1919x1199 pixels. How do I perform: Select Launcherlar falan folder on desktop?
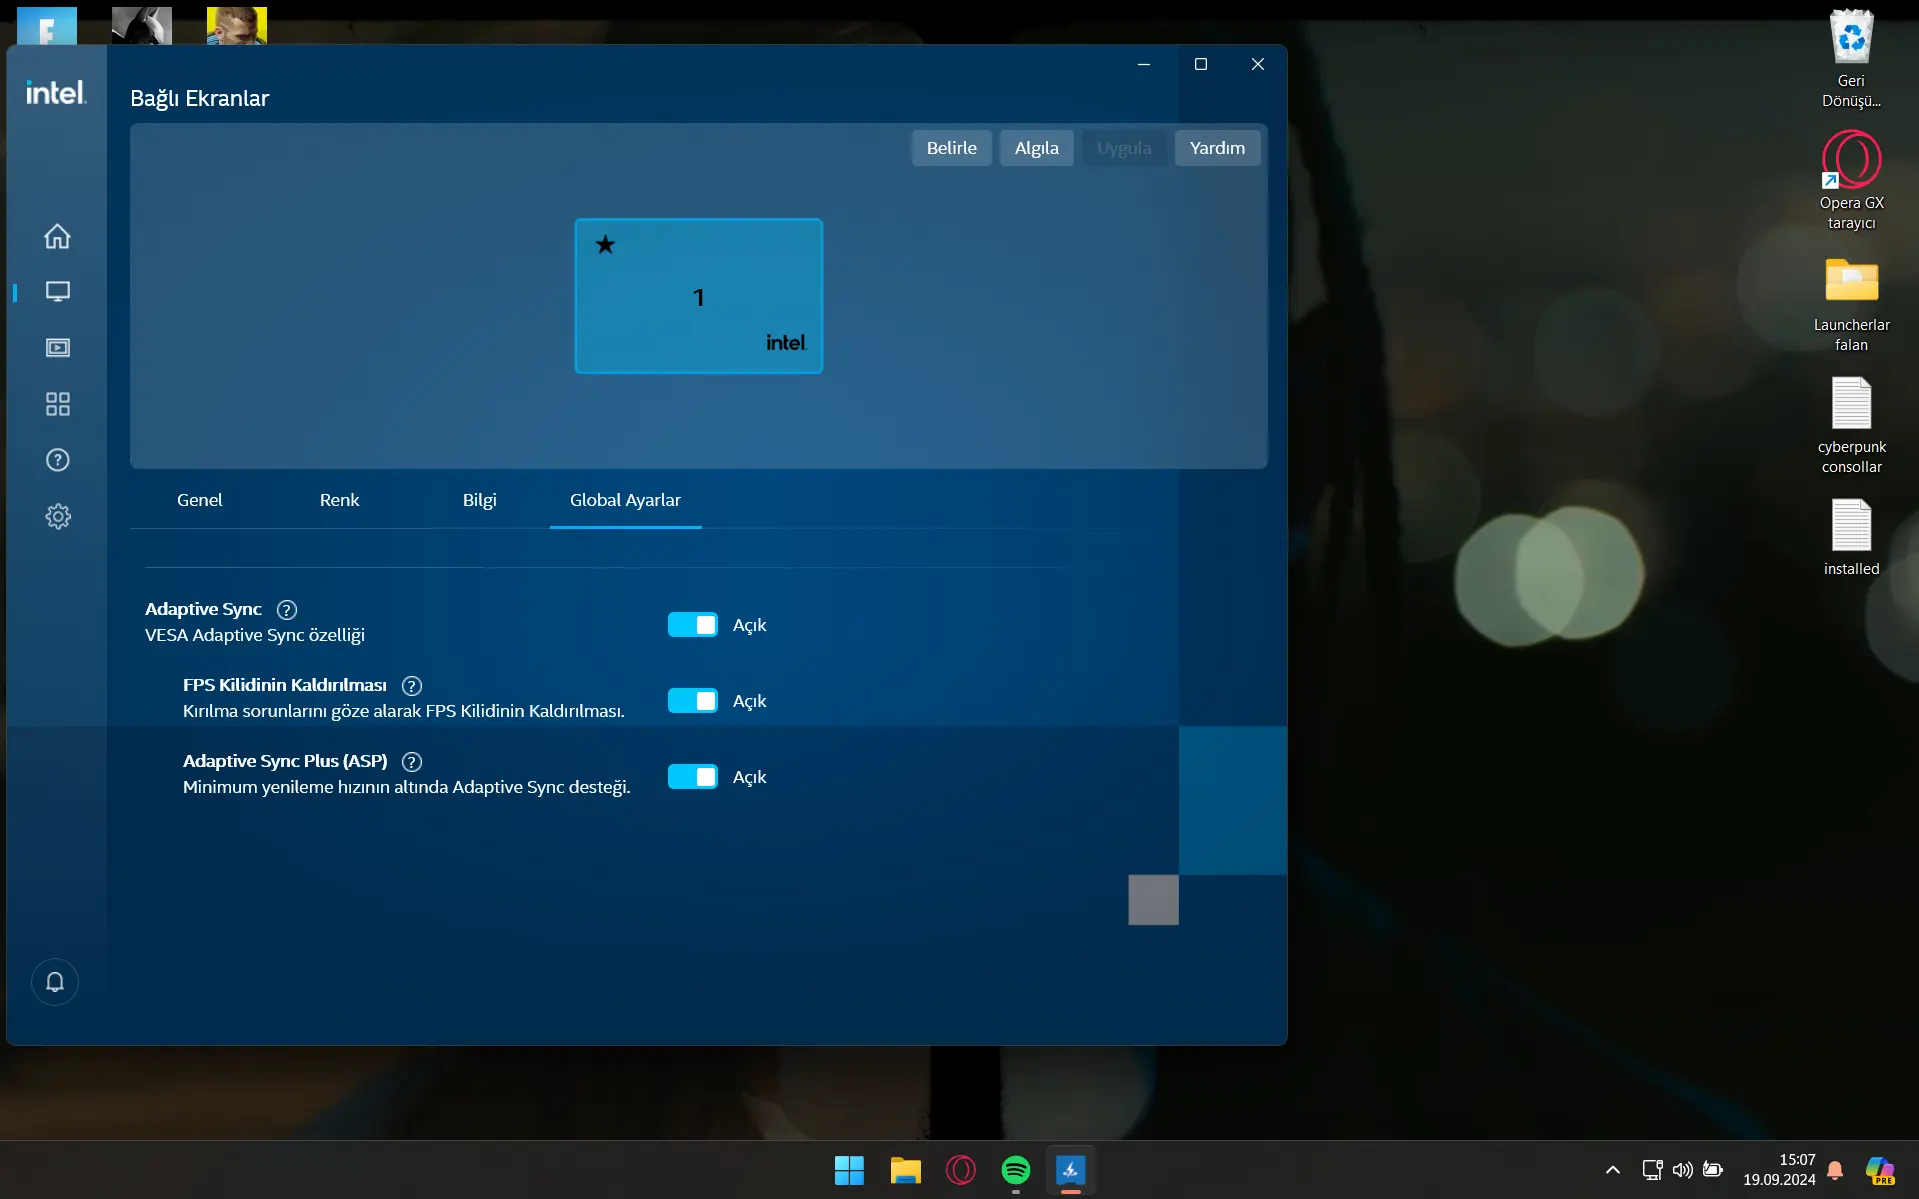[x=1851, y=304]
